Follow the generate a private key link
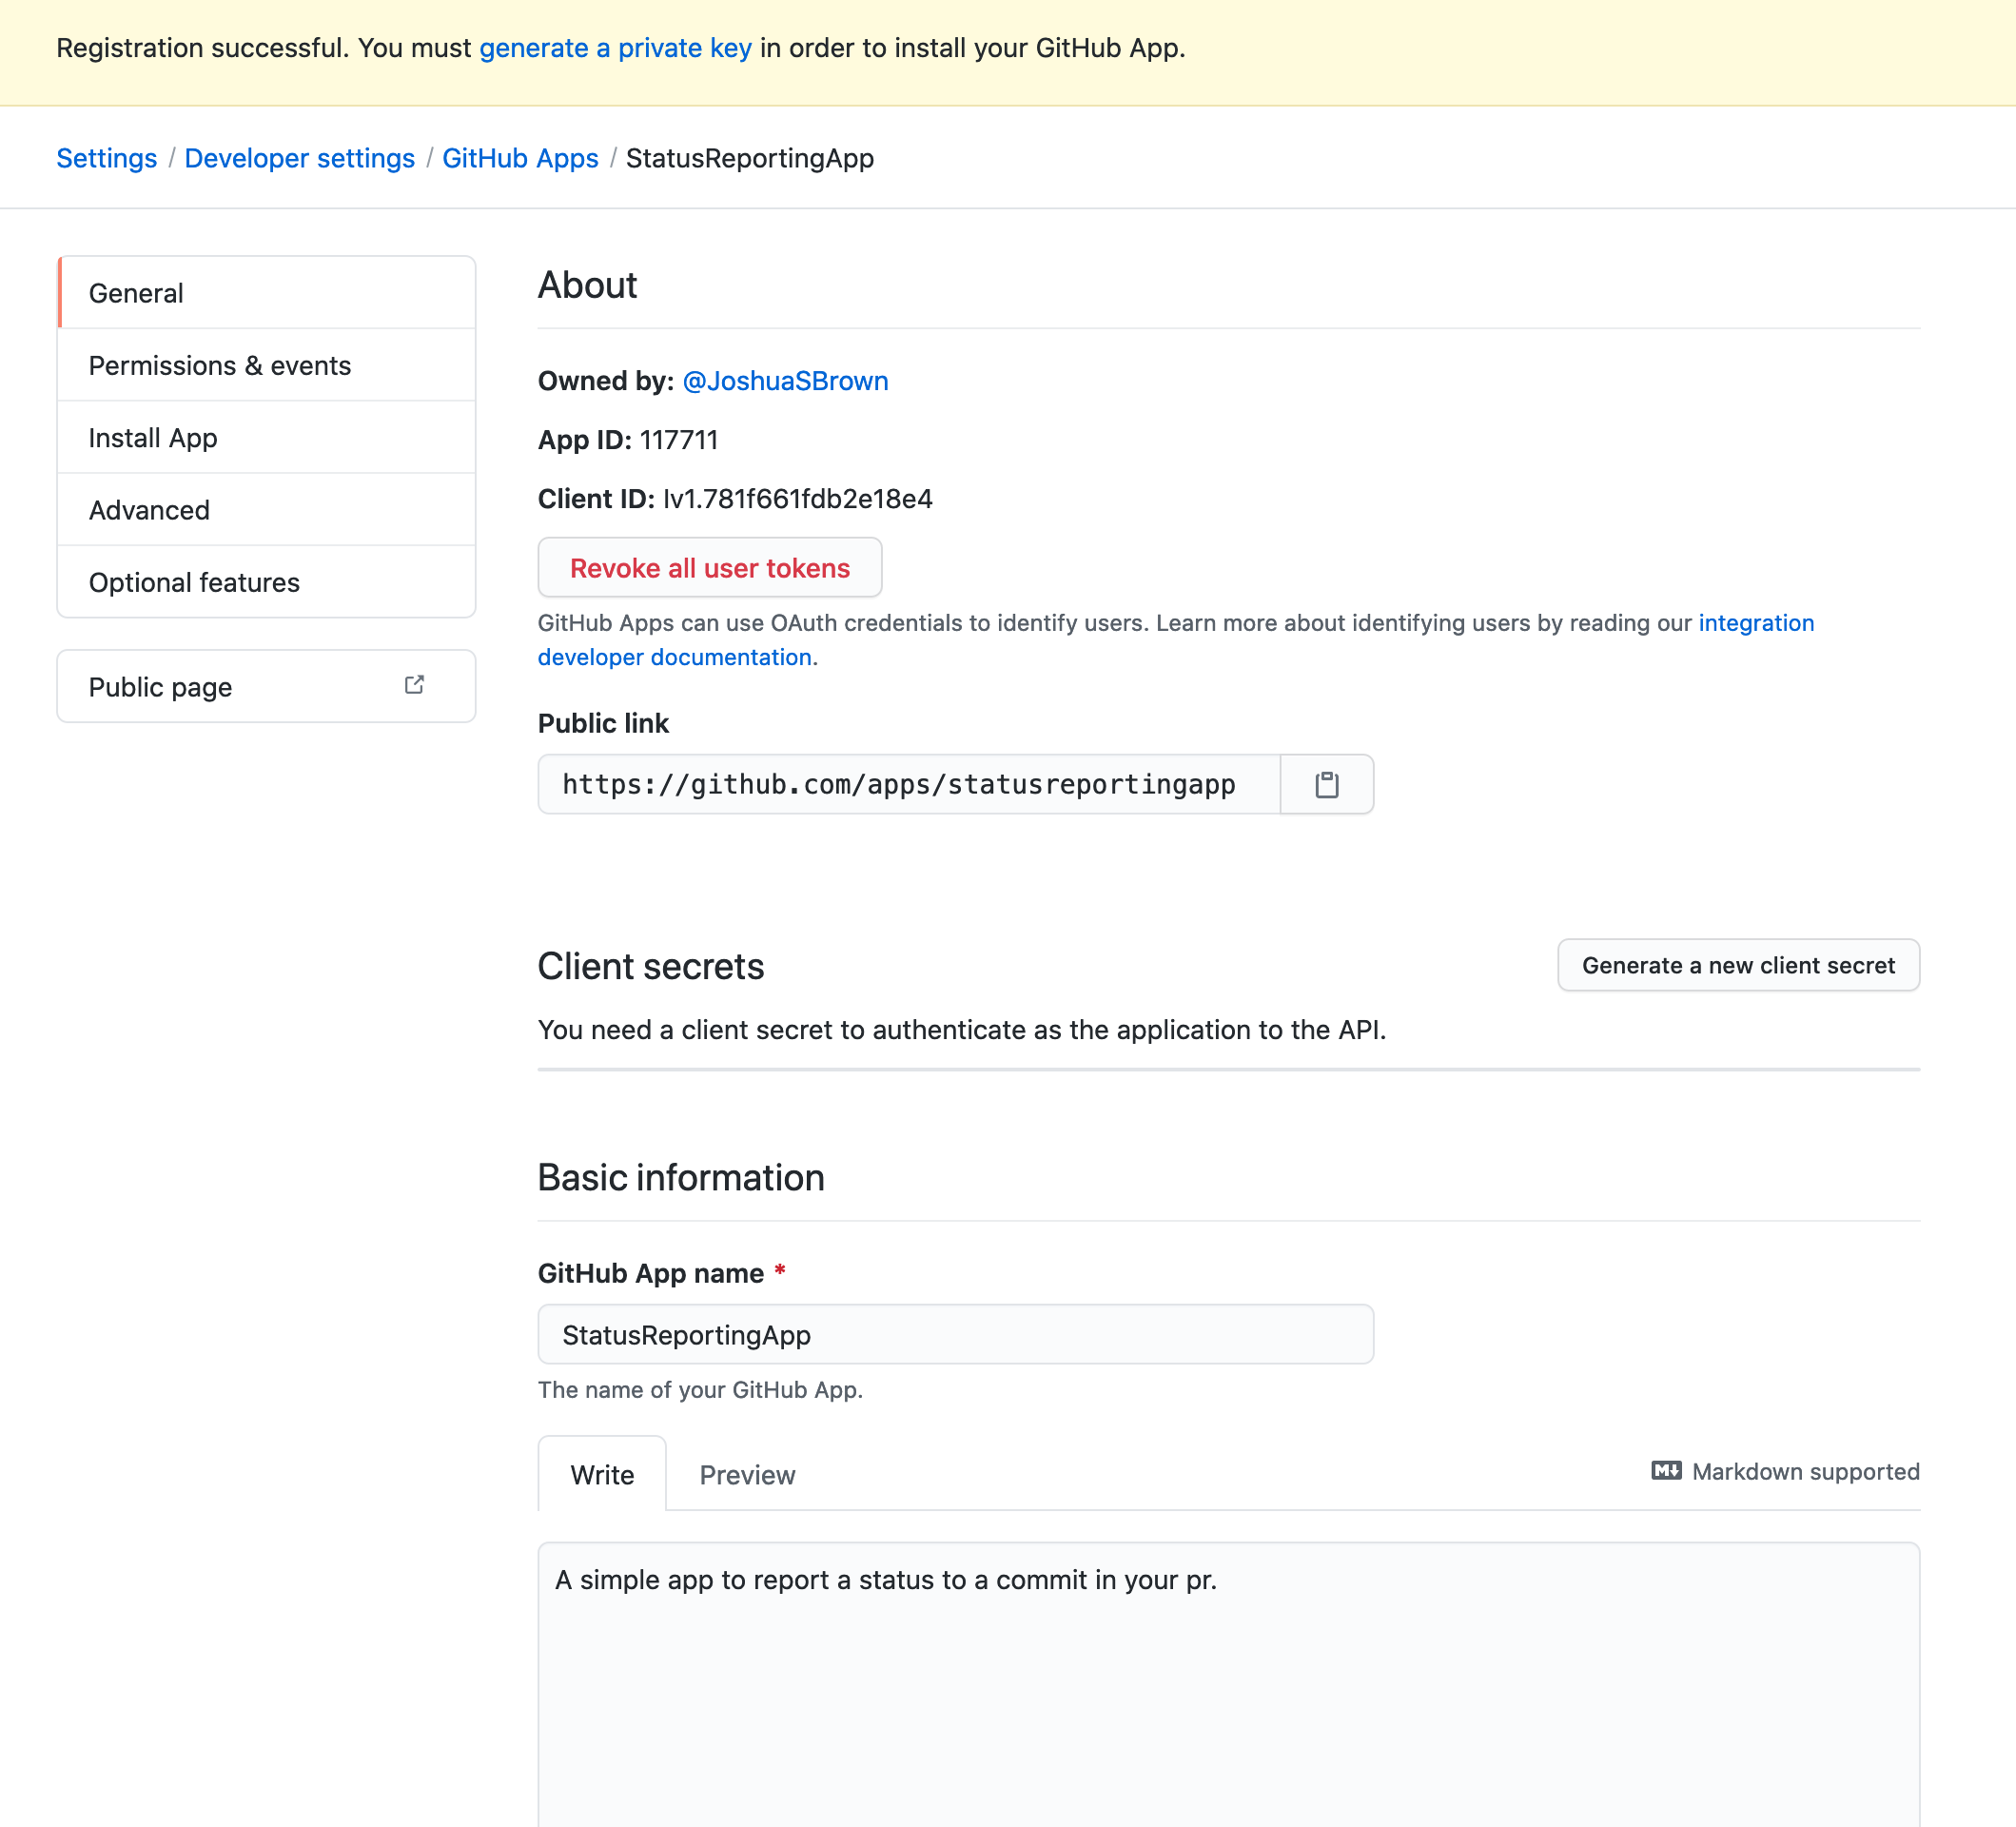 (x=615, y=48)
